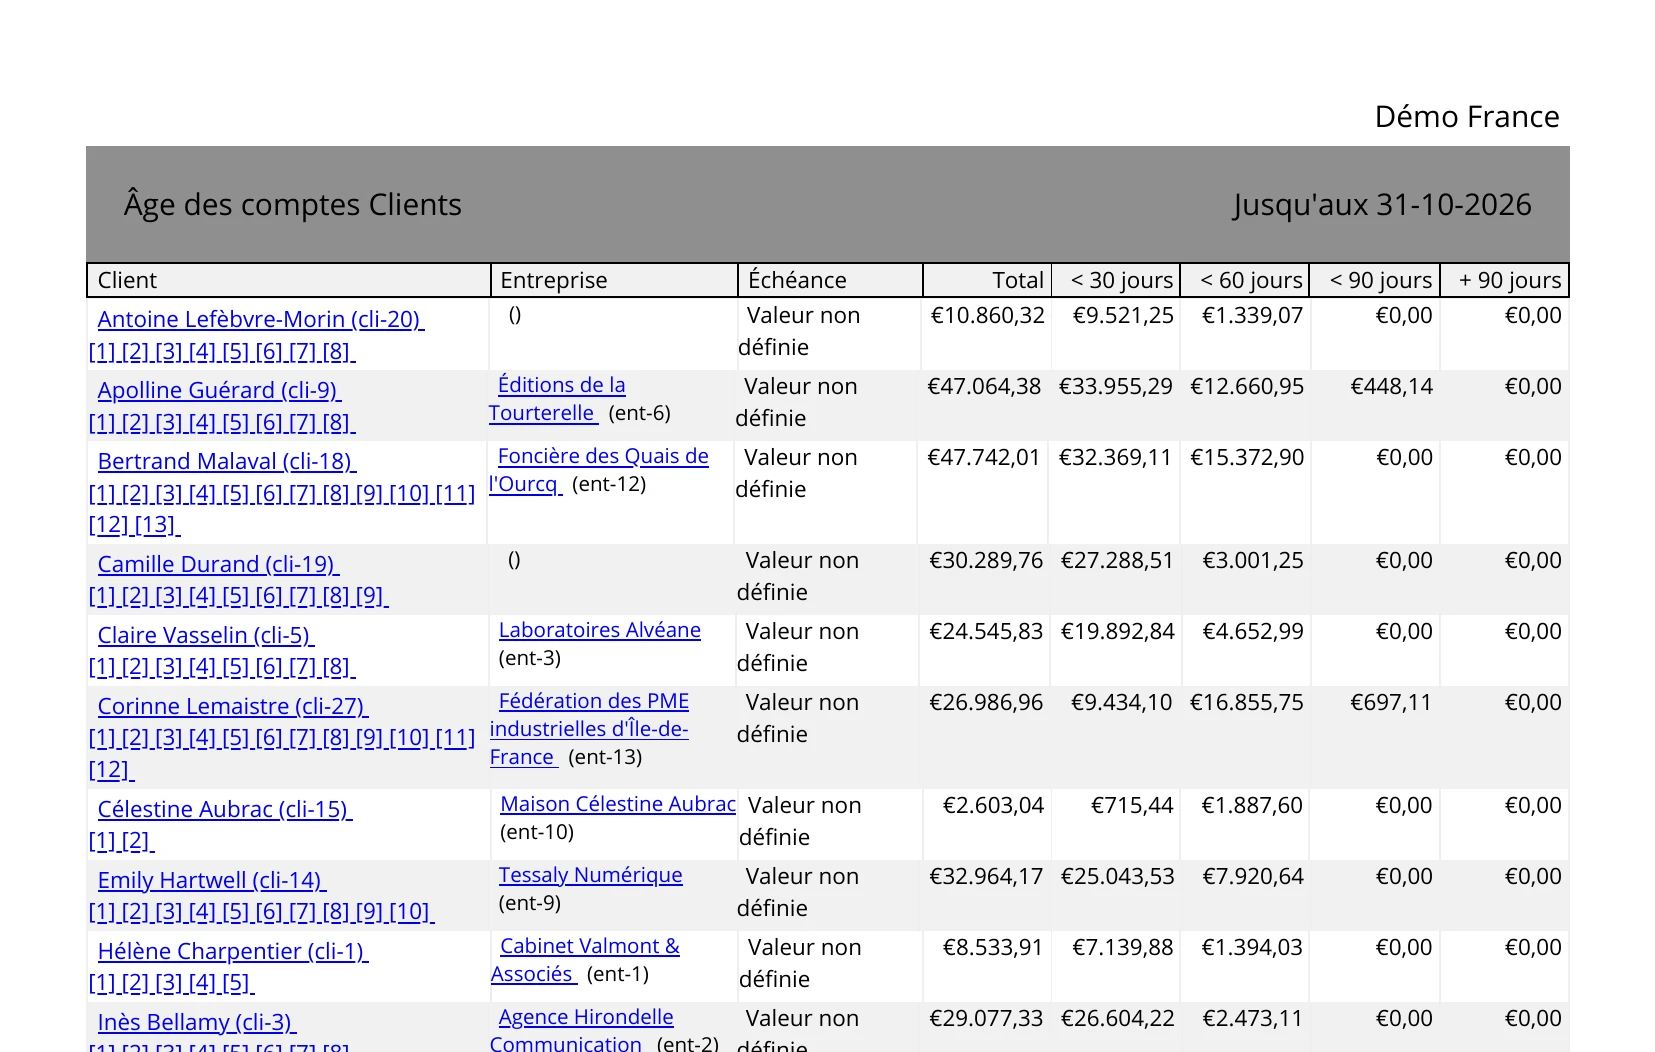
Task: Open invoice [2] of Célestine Aubrac
Action: [138, 841]
